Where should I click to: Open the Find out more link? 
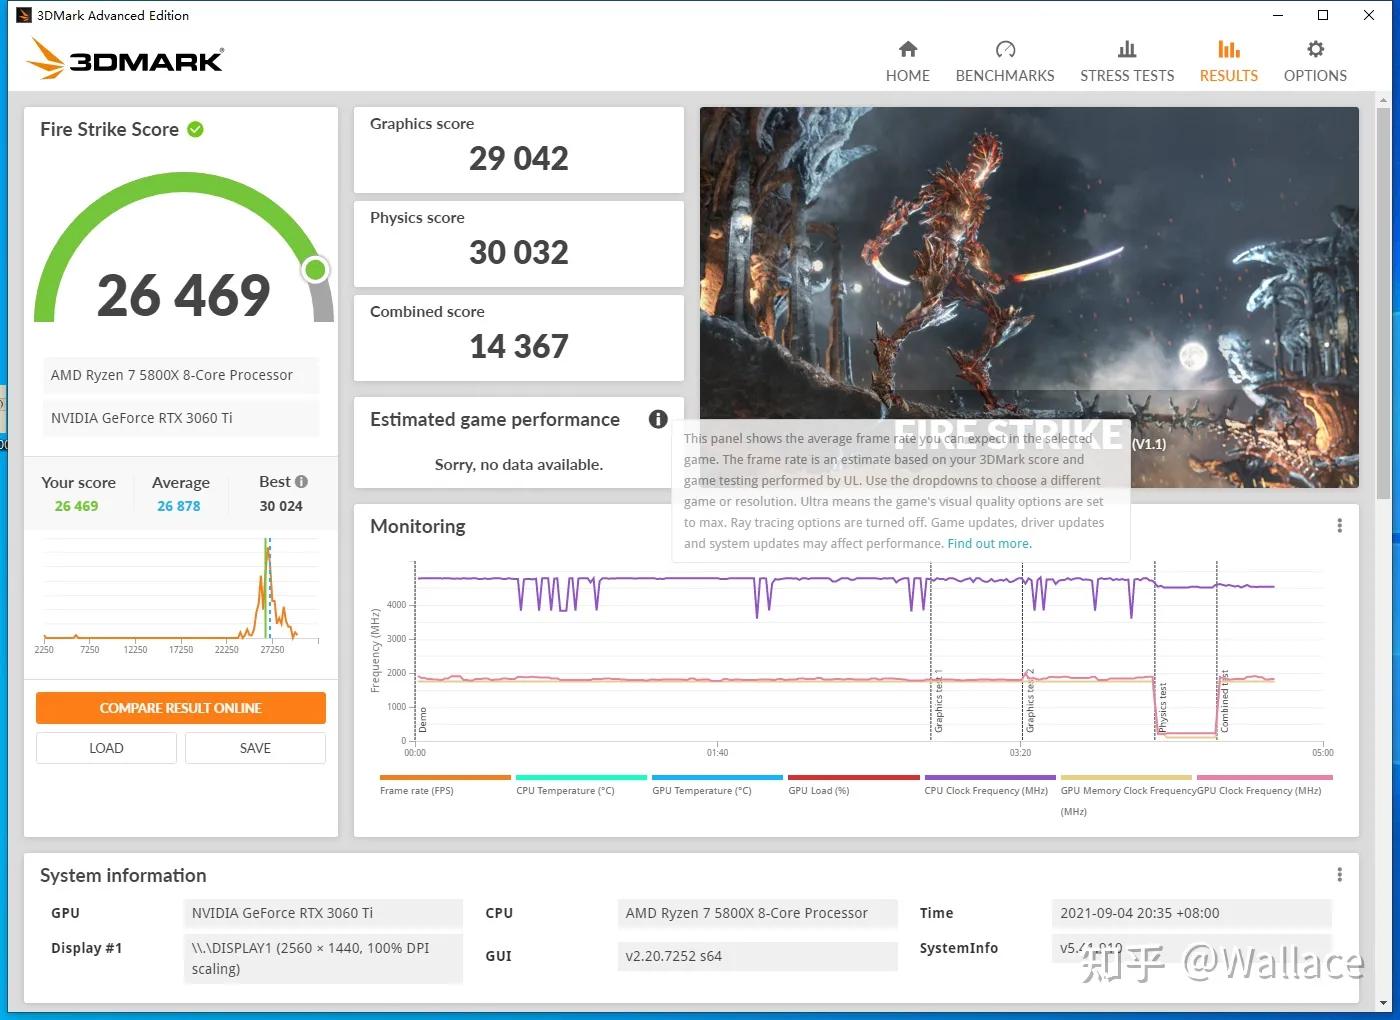[988, 543]
